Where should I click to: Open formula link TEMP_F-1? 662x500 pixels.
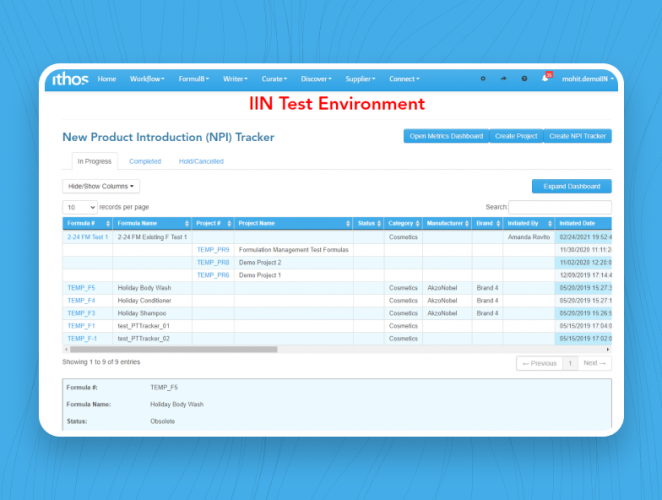[82, 339]
